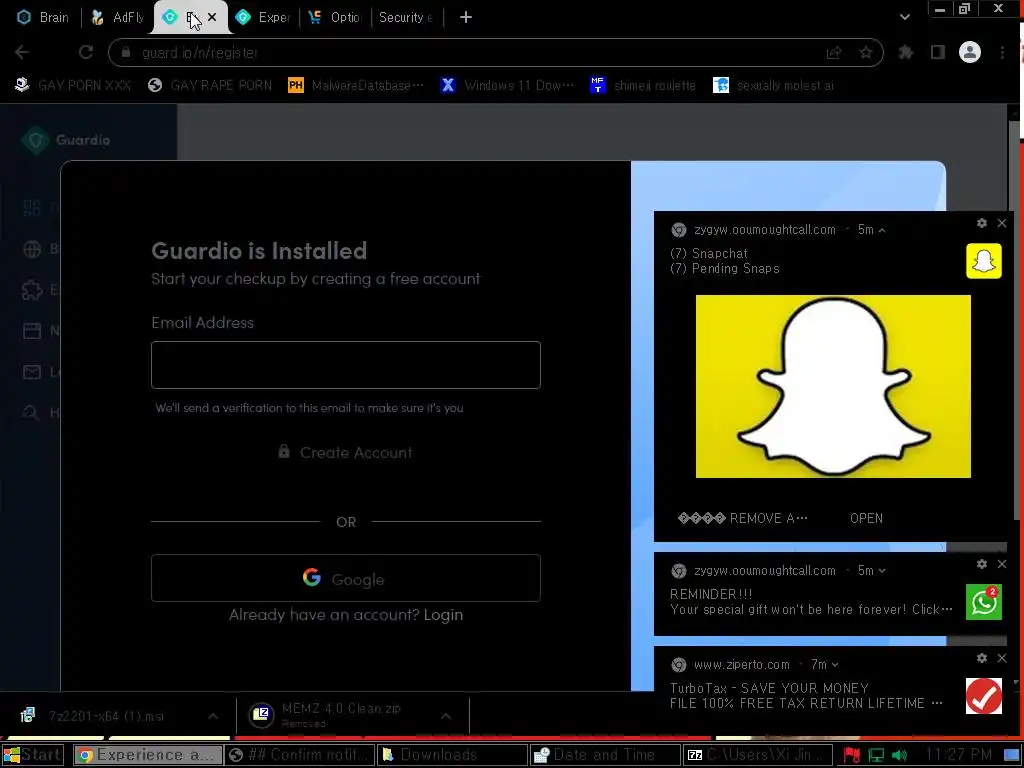
Task: Open the extensions puzzle icon
Action: click(906, 52)
